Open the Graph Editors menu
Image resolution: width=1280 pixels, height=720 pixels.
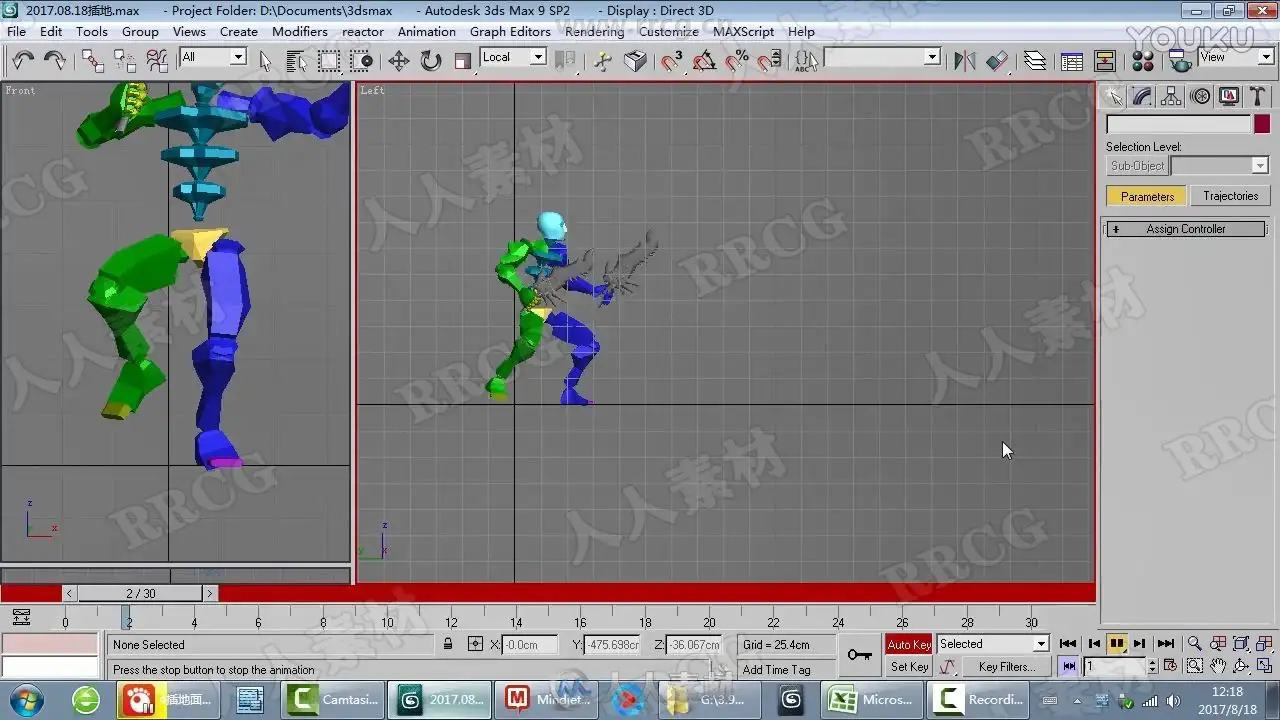click(x=511, y=31)
